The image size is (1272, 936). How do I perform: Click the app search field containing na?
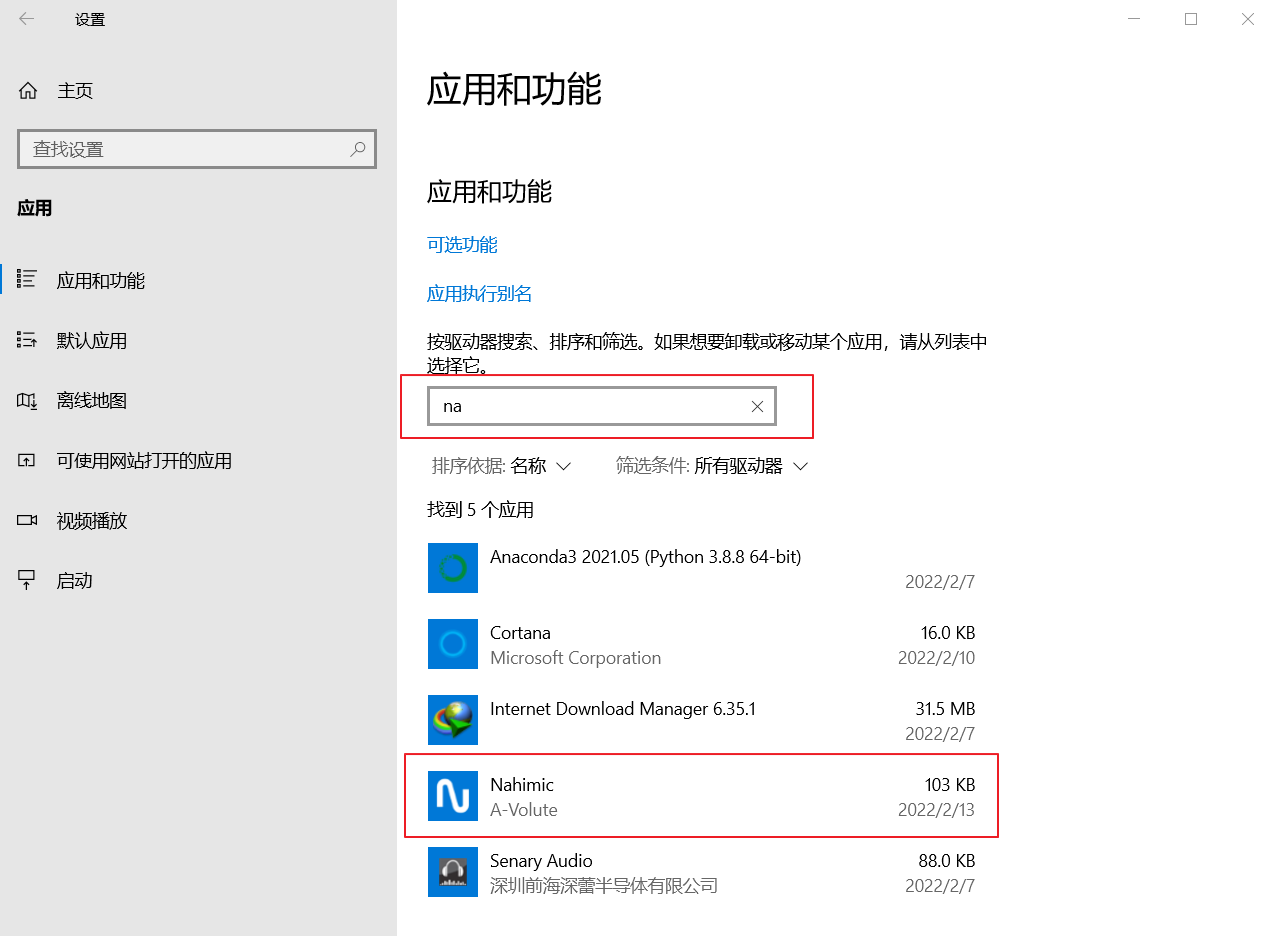pyautogui.click(x=602, y=406)
